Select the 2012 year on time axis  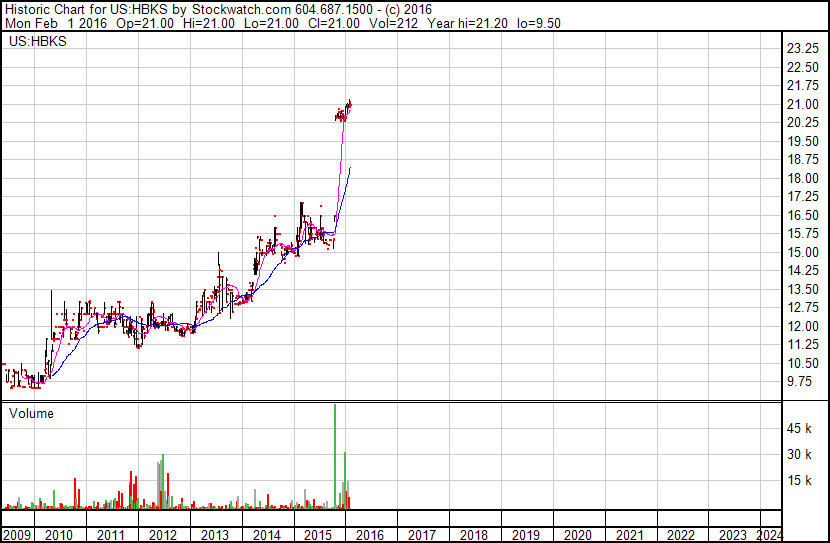pos(163,535)
